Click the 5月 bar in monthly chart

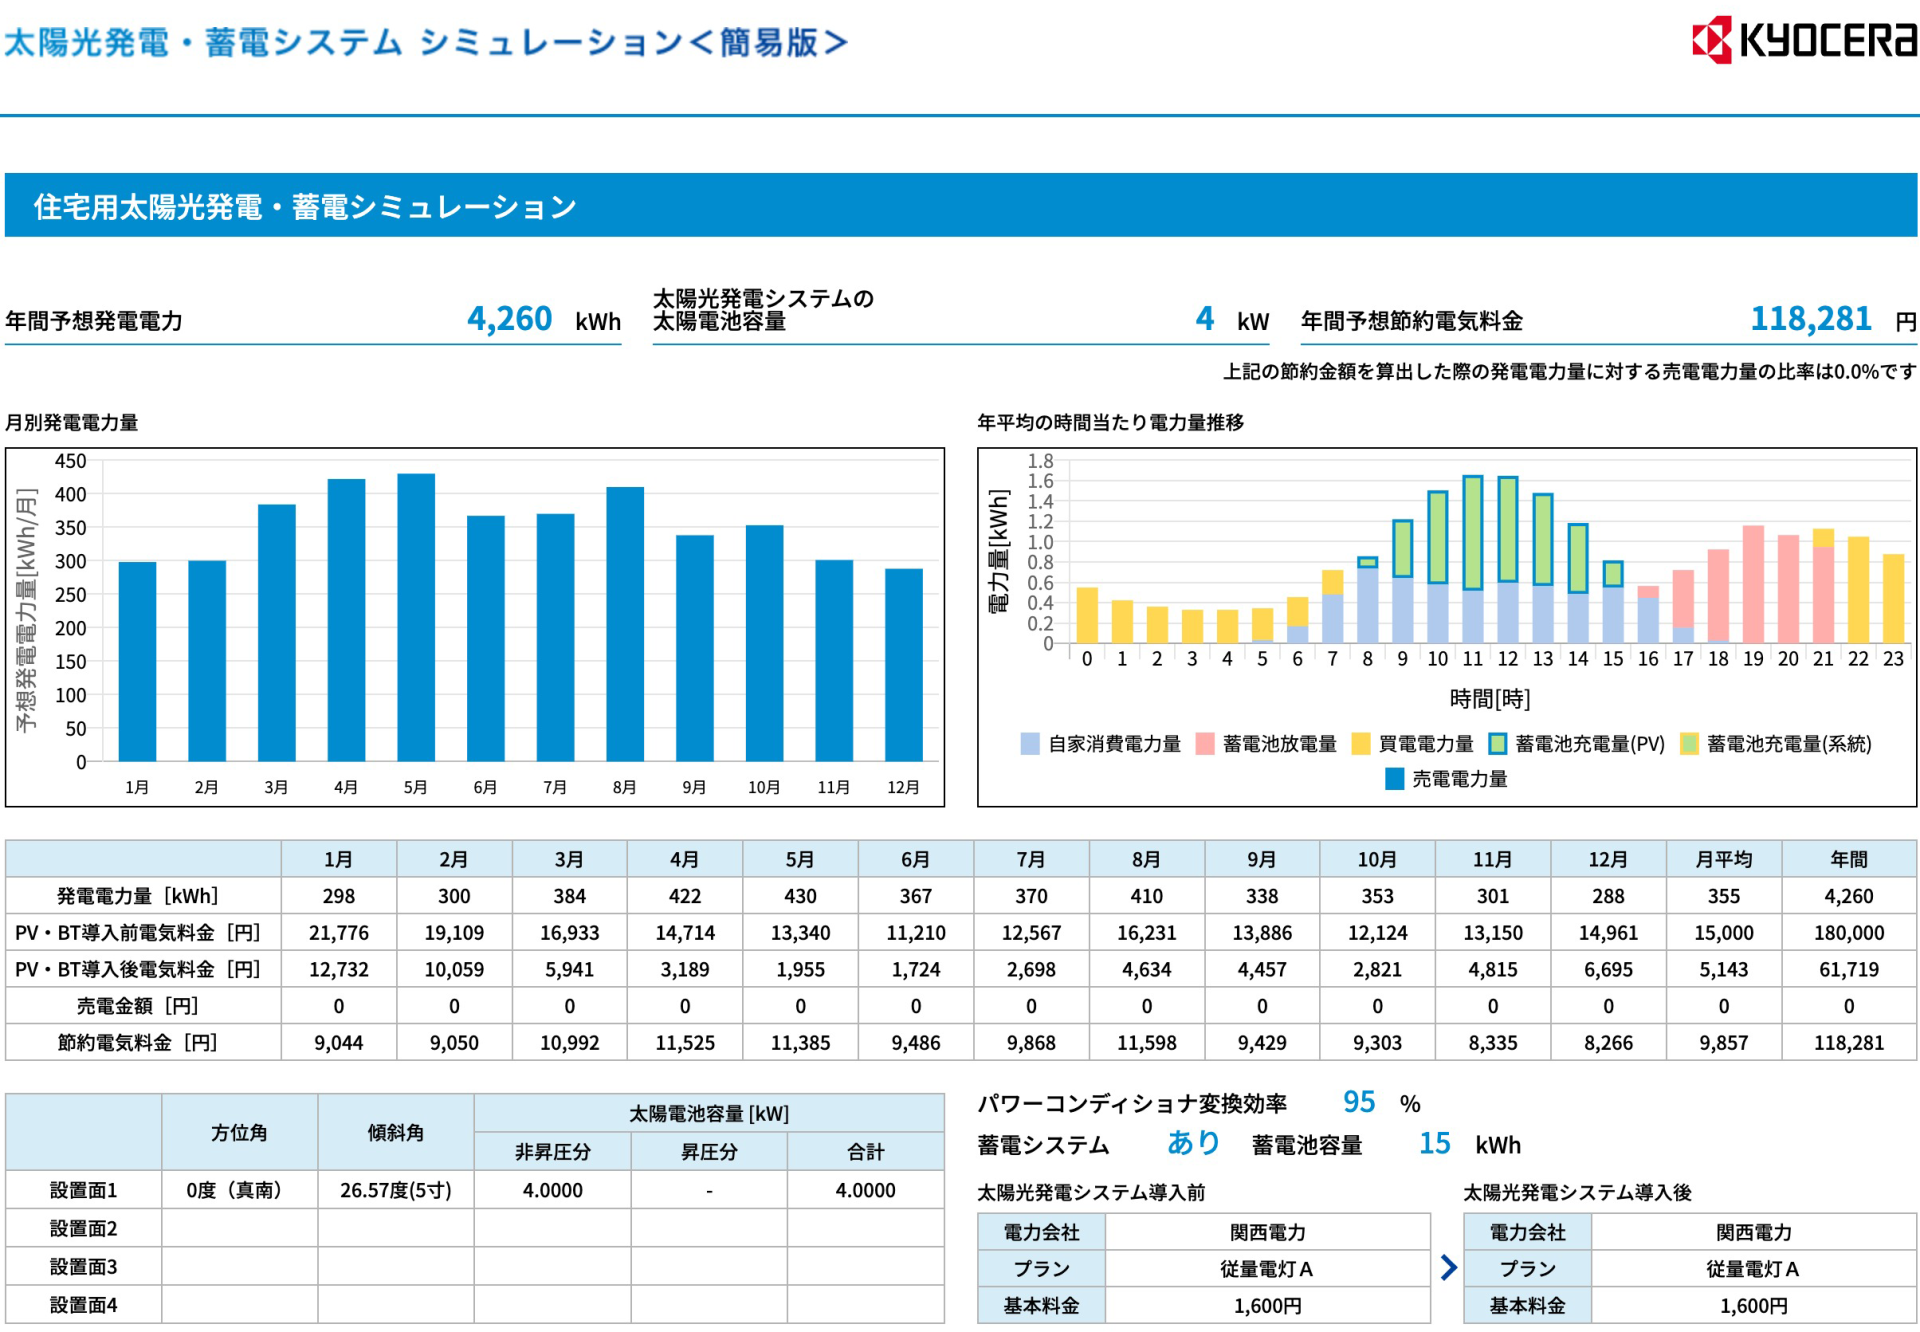(x=416, y=617)
